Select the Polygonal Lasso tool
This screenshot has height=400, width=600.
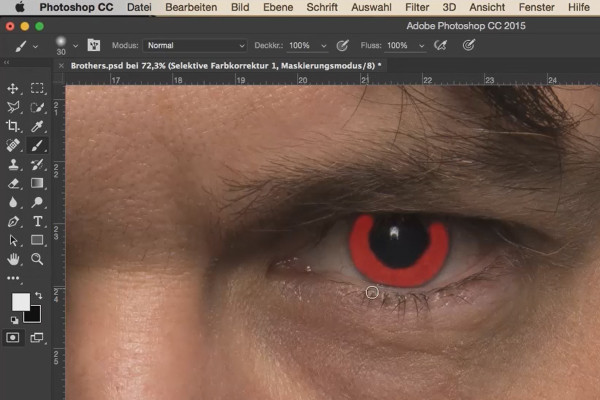(x=13, y=107)
